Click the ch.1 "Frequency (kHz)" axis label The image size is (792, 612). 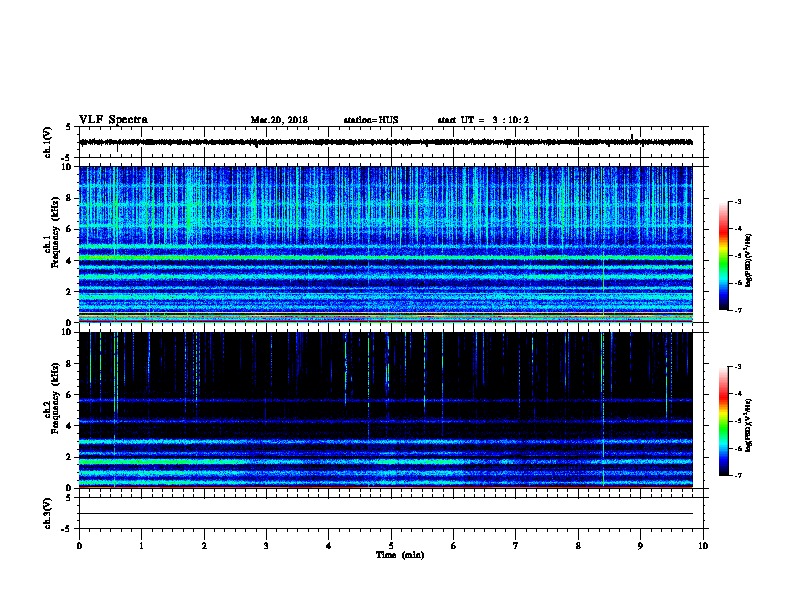click(x=55, y=232)
